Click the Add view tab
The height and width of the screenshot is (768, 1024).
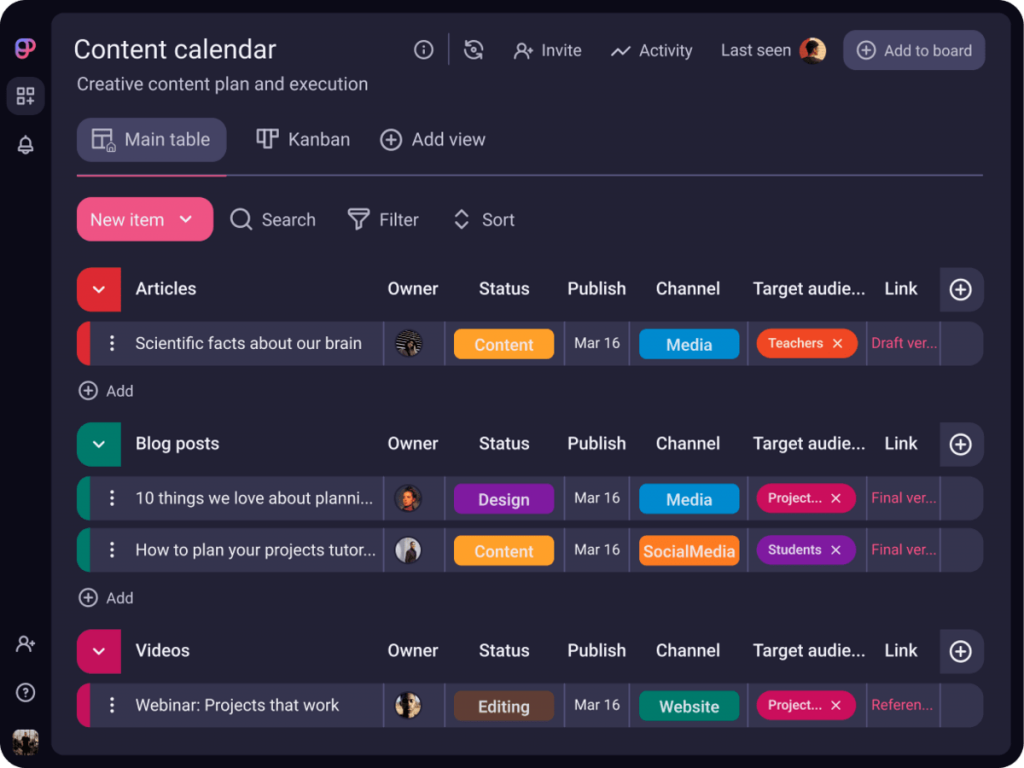[x=432, y=139]
